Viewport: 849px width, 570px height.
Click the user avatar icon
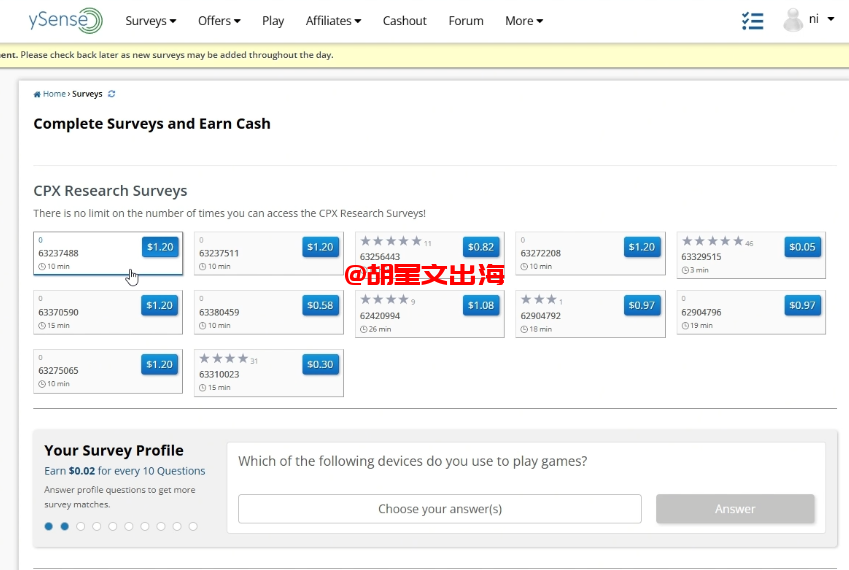pos(793,20)
